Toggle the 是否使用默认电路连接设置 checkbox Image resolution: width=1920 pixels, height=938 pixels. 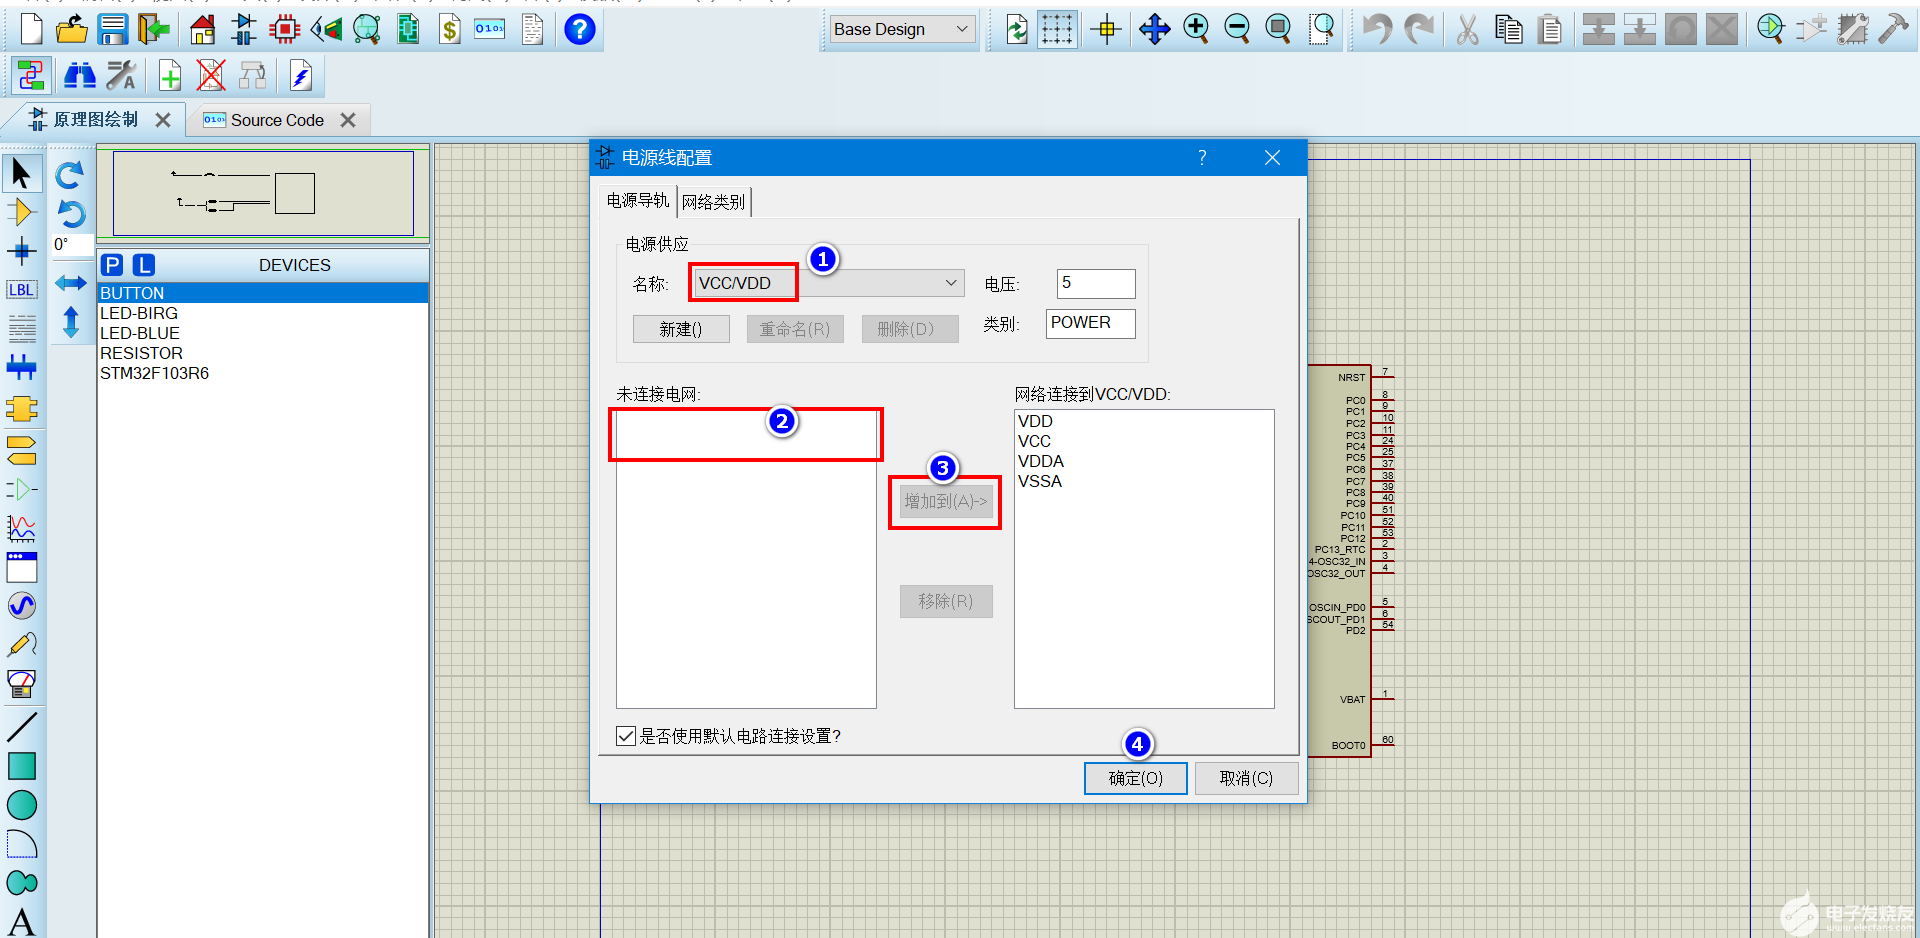coord(626,736)
